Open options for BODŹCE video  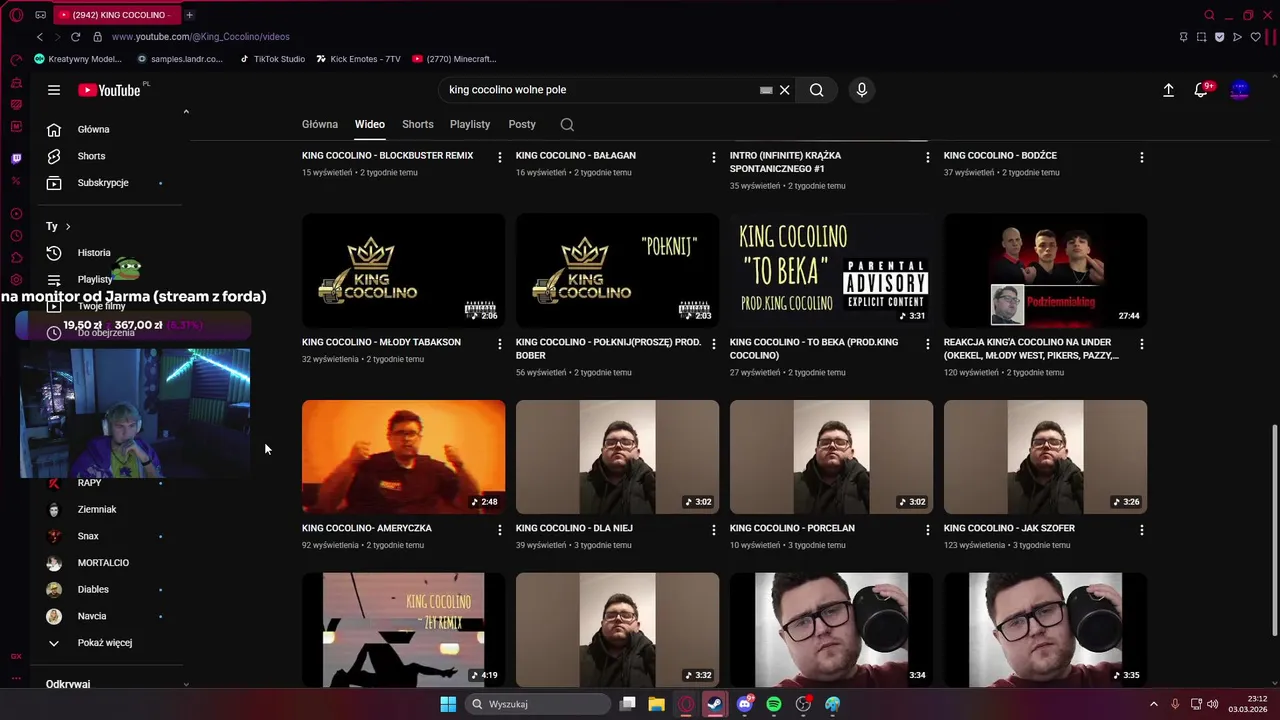click(1141, 157)
